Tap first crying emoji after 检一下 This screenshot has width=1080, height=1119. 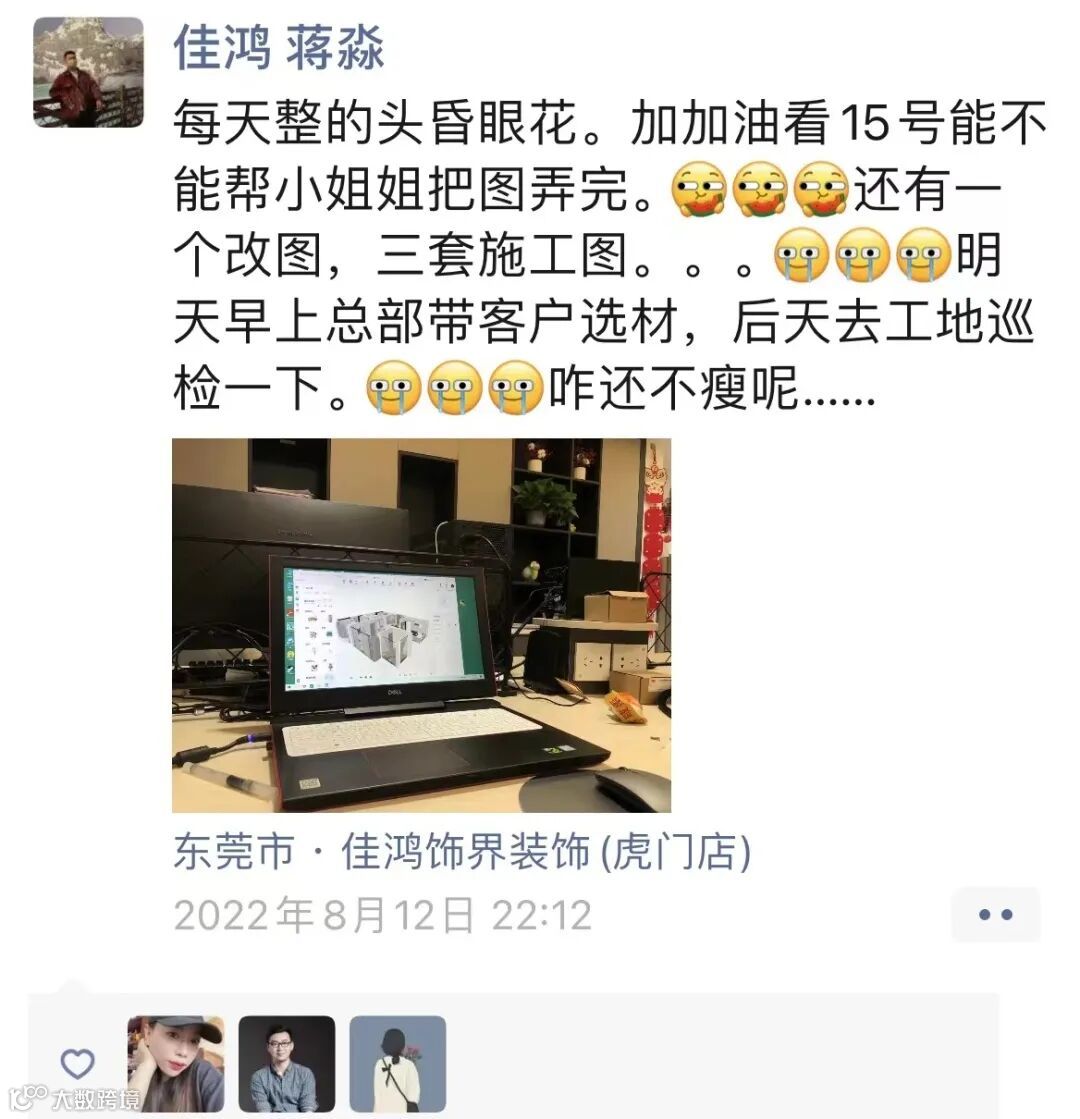pyautogui.click(x=393, y=388)
